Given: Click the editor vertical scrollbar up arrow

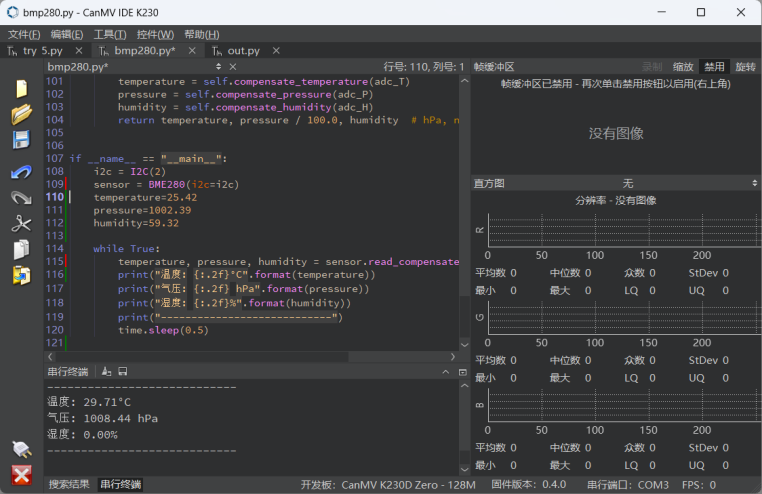Looking at the screenshot, I should (x=465, y=81).
